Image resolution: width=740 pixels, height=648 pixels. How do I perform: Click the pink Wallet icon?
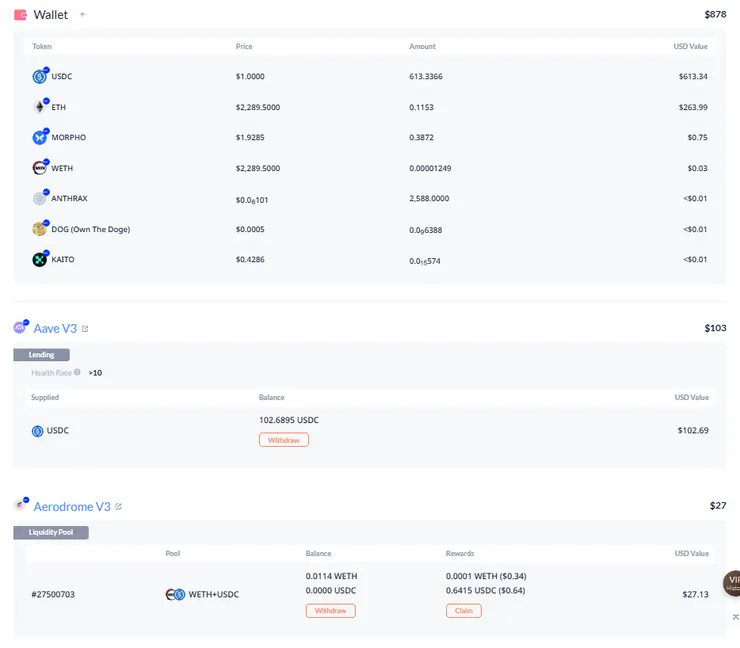pos(20,15)
